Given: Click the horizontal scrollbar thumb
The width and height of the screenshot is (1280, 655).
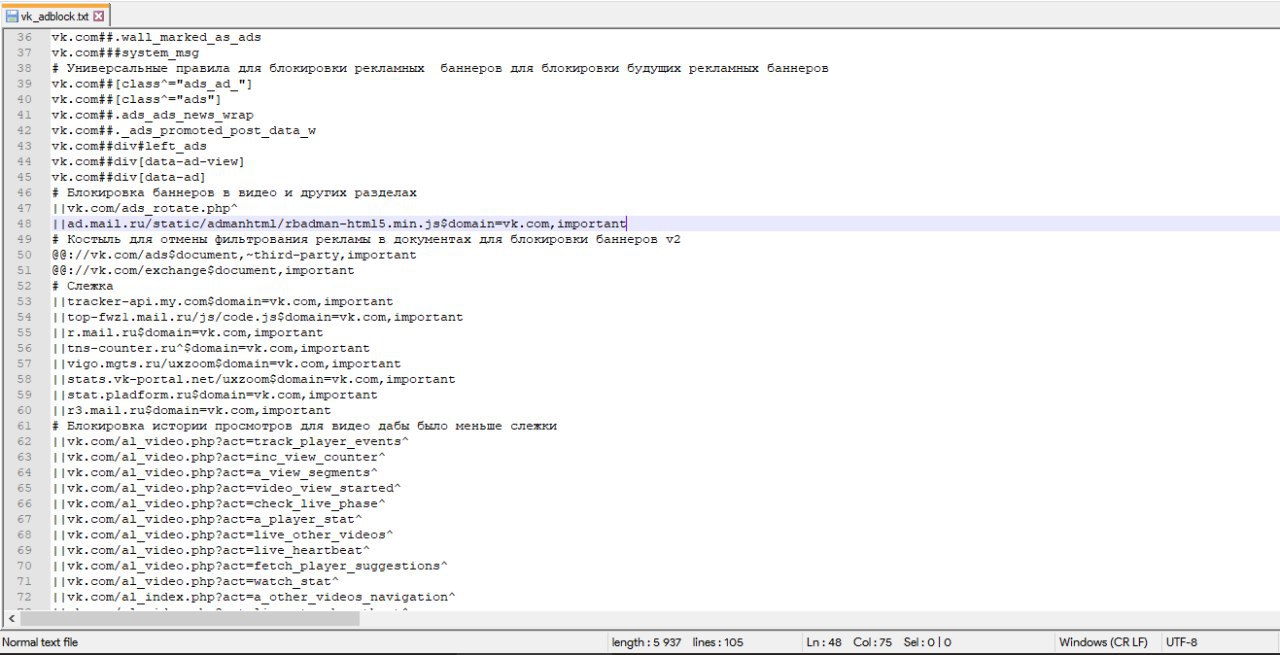Looking at the screenshot, I should pyautogui.click(x=189, y=619).
